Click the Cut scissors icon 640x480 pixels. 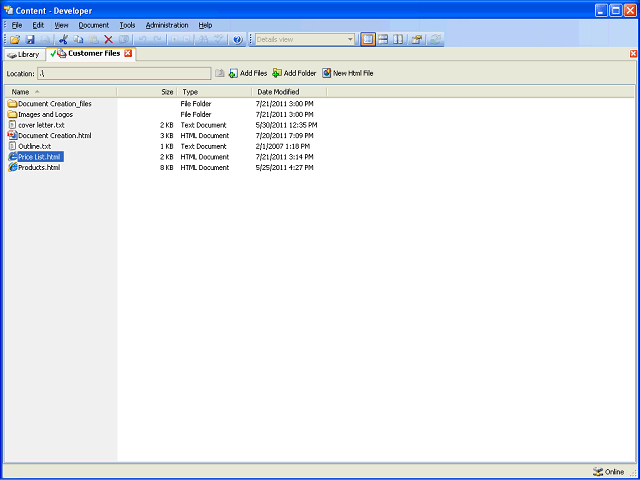63,40
